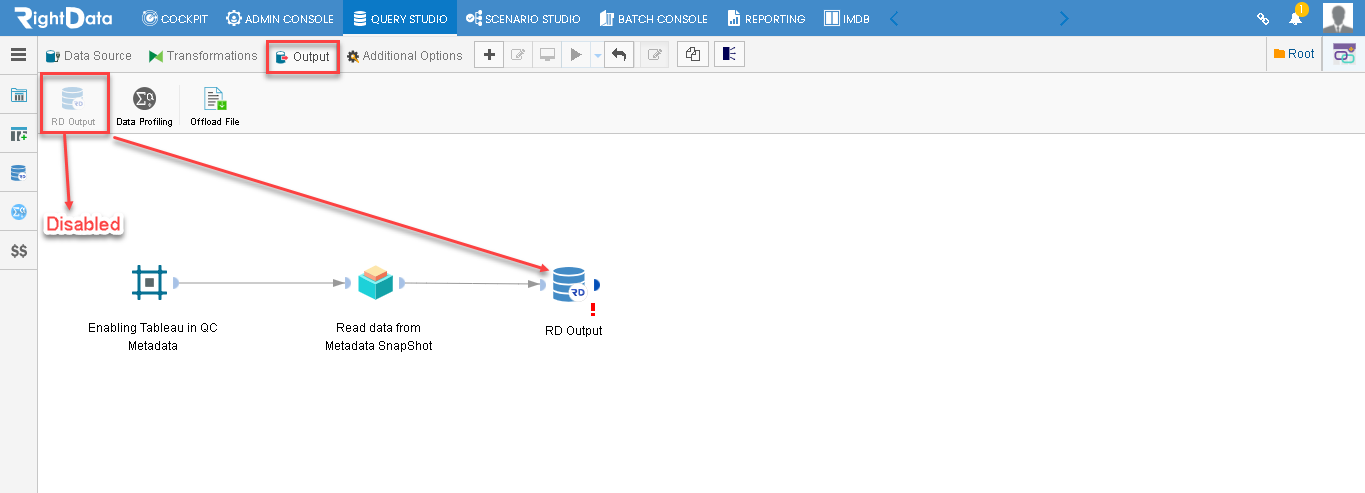1365x493 pixels.
Task: Select the Data Profiling tool
Action: coord(144,107)
